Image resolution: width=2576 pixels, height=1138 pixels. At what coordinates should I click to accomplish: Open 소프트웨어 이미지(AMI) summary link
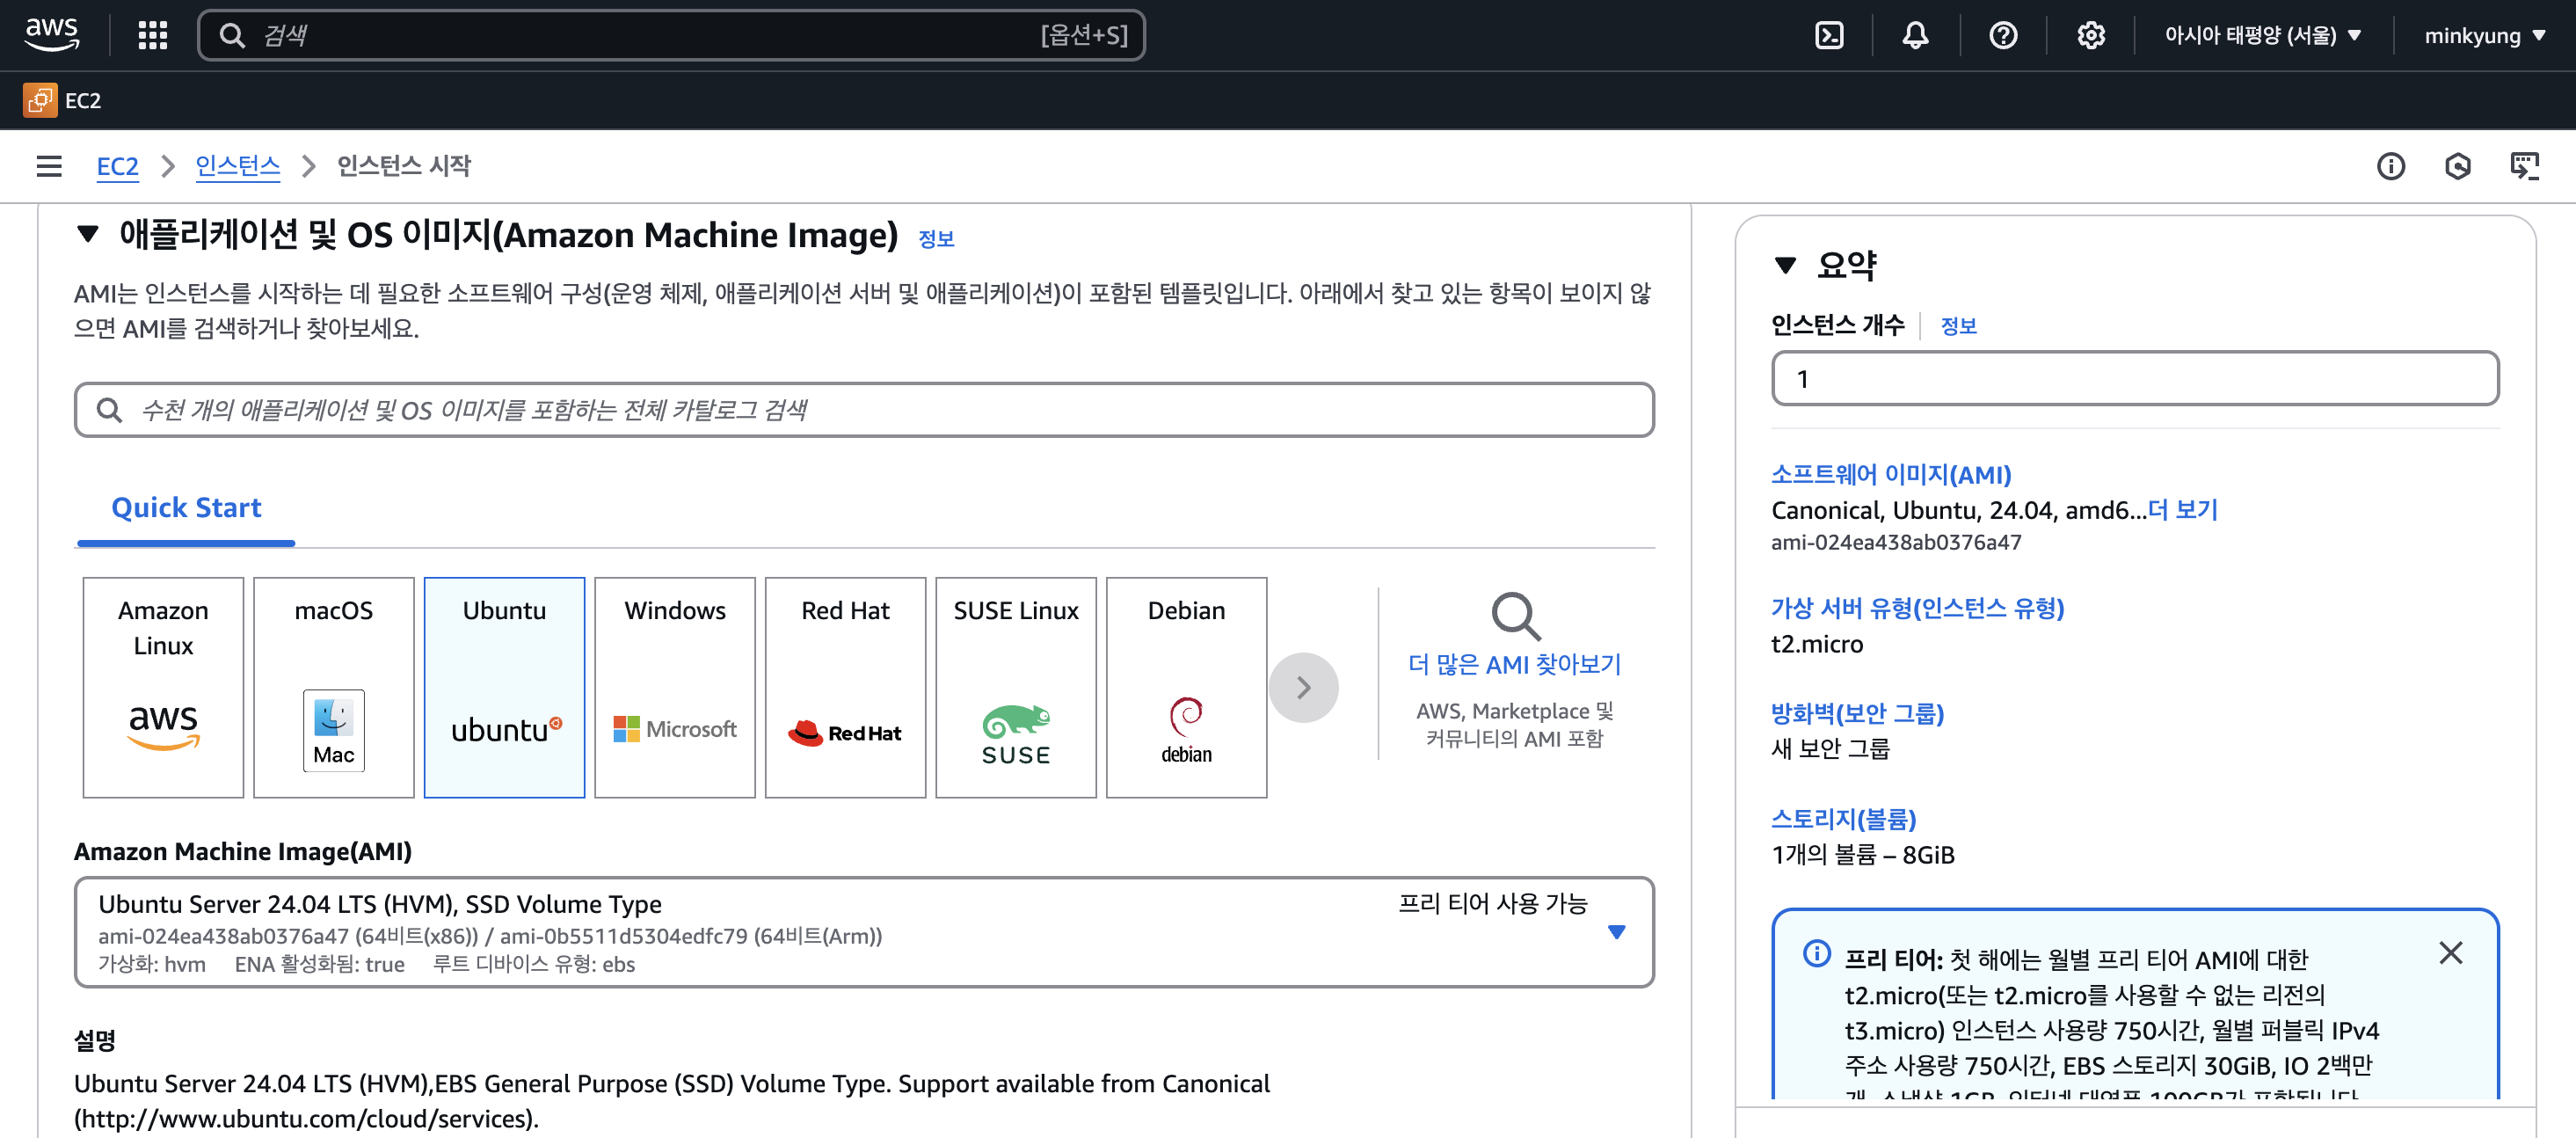tap(1890, 475)
